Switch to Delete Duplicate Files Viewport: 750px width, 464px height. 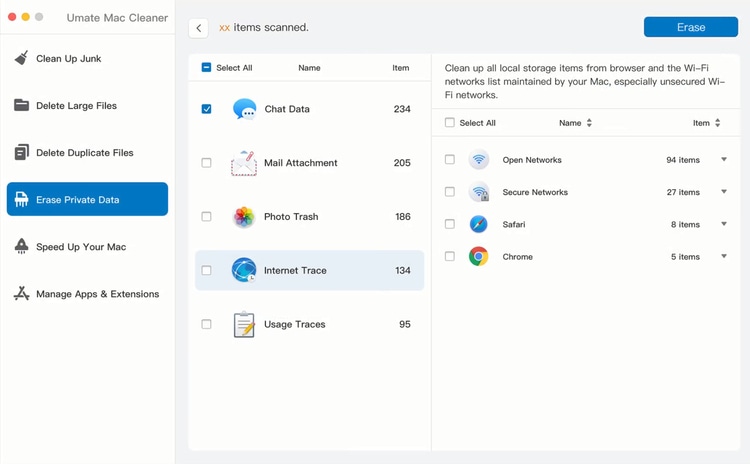pos(84,153)
